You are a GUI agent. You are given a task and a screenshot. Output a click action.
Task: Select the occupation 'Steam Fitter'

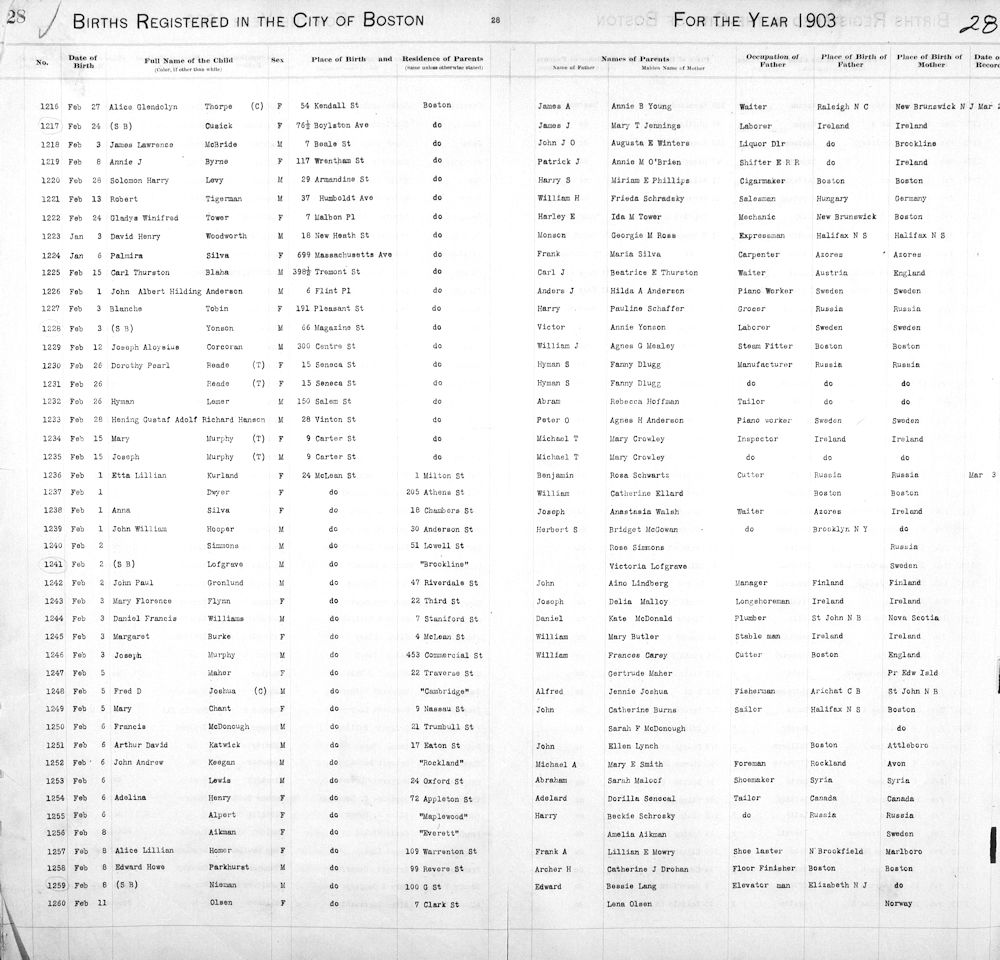click(x=765, y=346)
